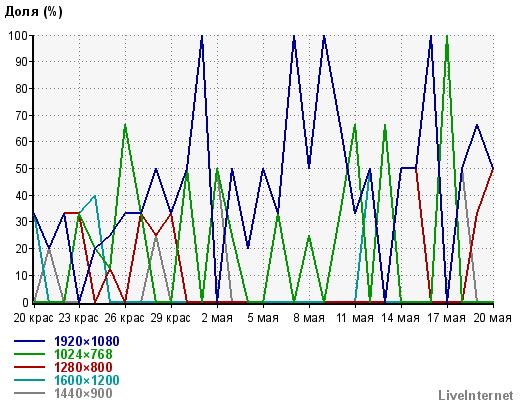Click the gray 1440×900 legend line swatch
Viewport: 520px width, 405px height.
tap(29, 393)
